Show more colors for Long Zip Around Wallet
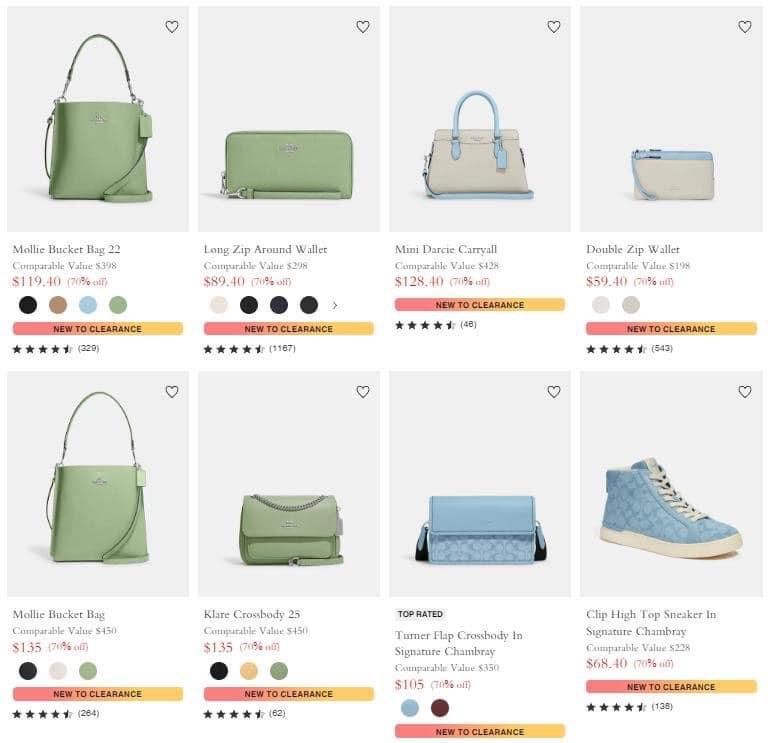Image resolution: width=768 pixels, height=743 pixels. click(335, 305)
